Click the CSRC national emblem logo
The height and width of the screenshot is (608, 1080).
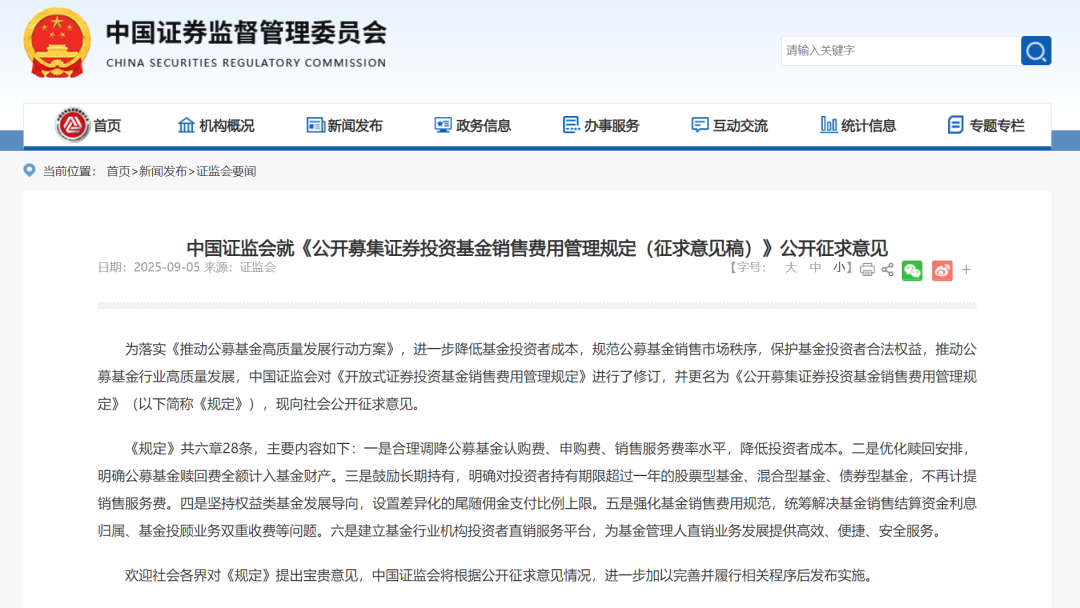point(57,43)
